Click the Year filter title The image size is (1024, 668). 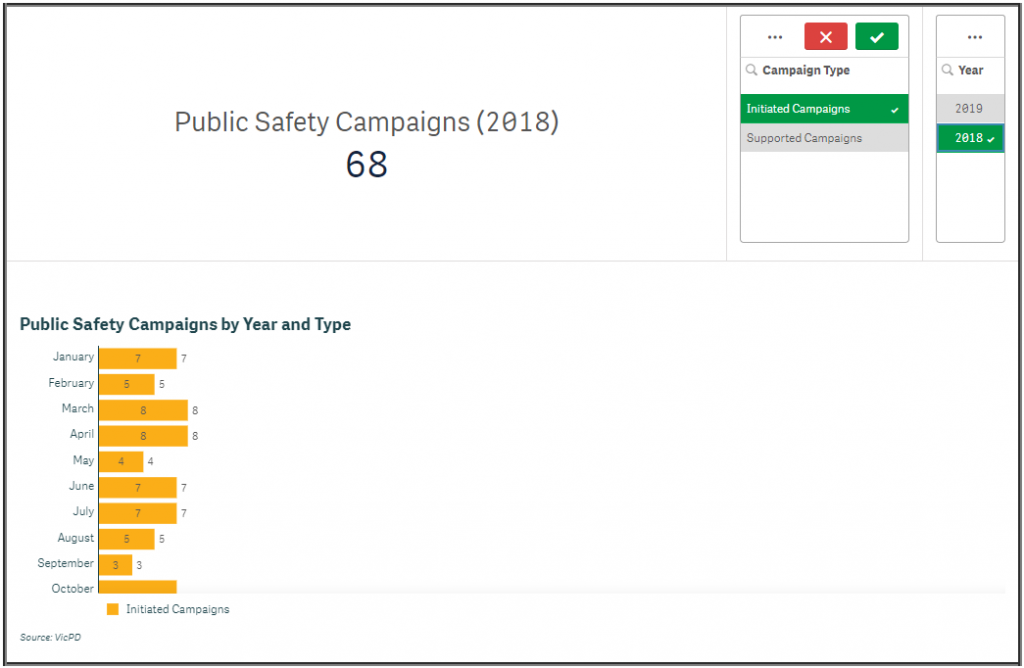click(x=971, y=70)
